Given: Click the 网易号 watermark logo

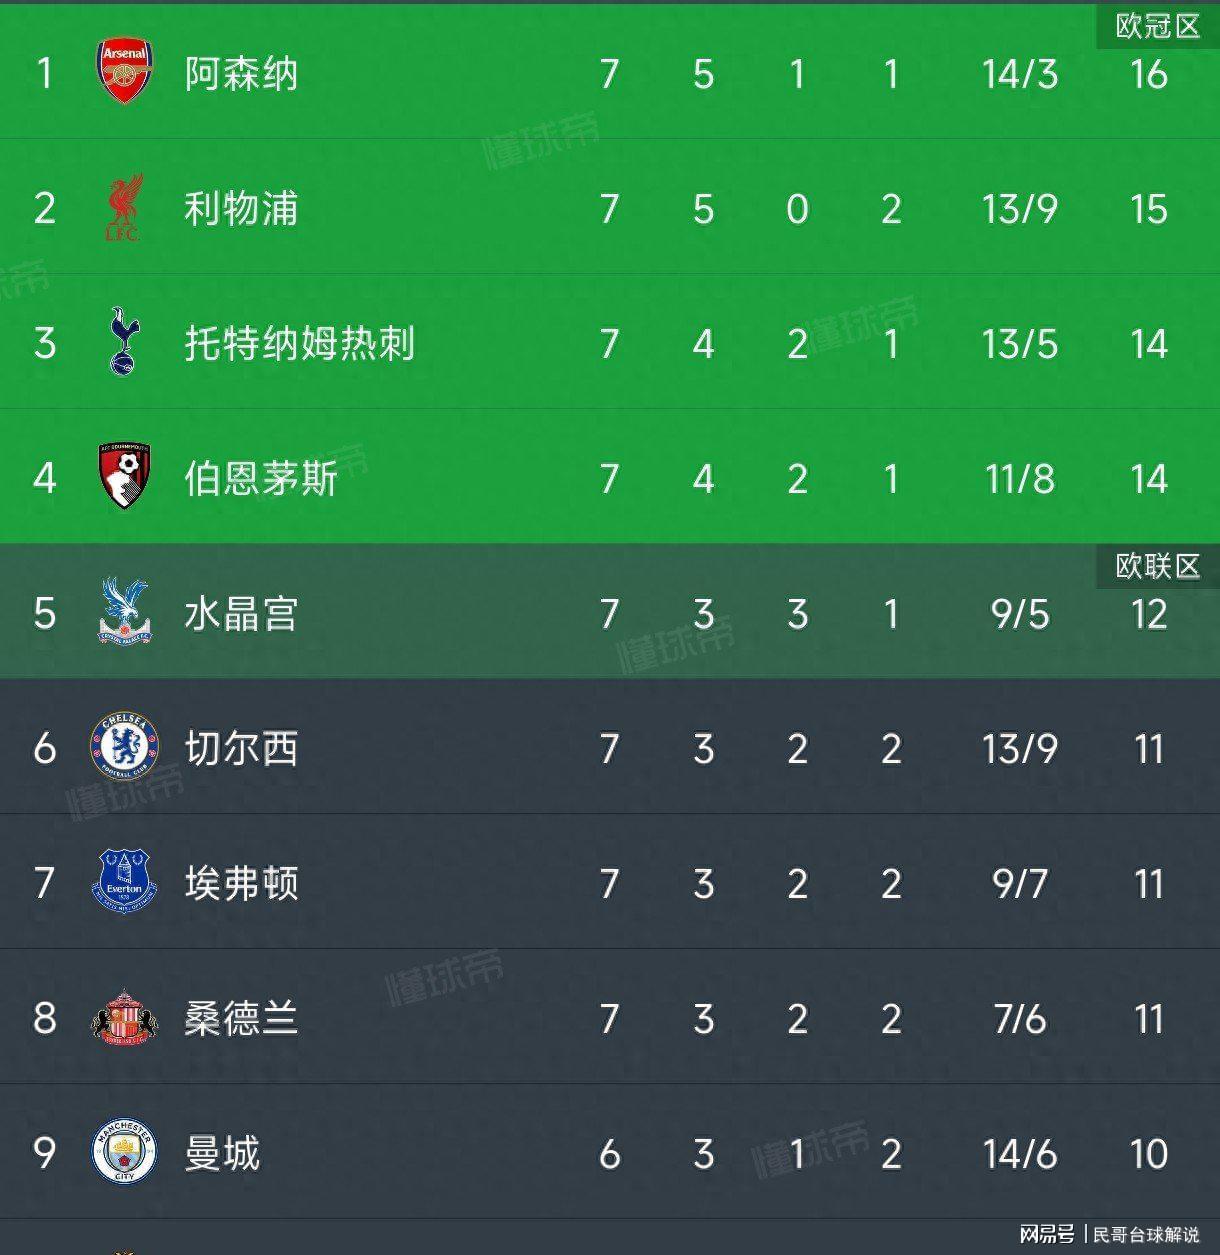Looking at the screenshot, I should [x=1046, y=1234].
